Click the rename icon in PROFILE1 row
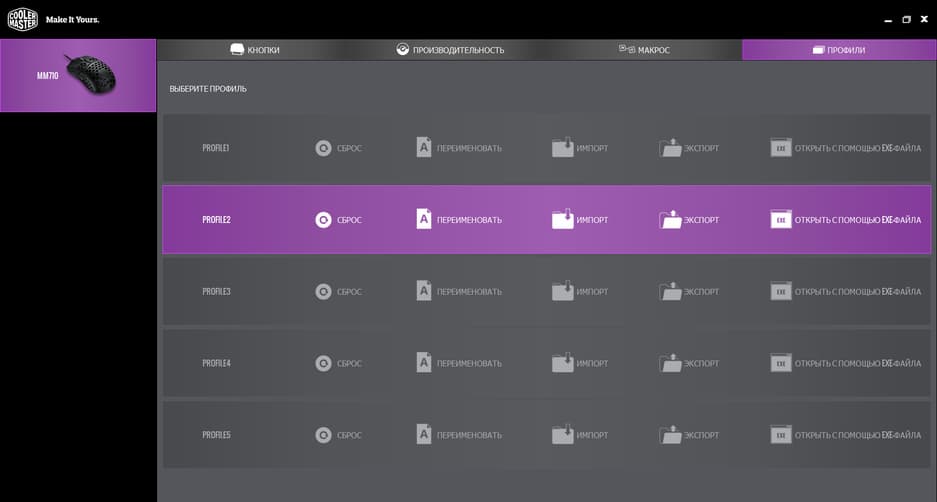The width and height of the screenshot is (937, 502). pyautogui.click(x=424, y=147)
